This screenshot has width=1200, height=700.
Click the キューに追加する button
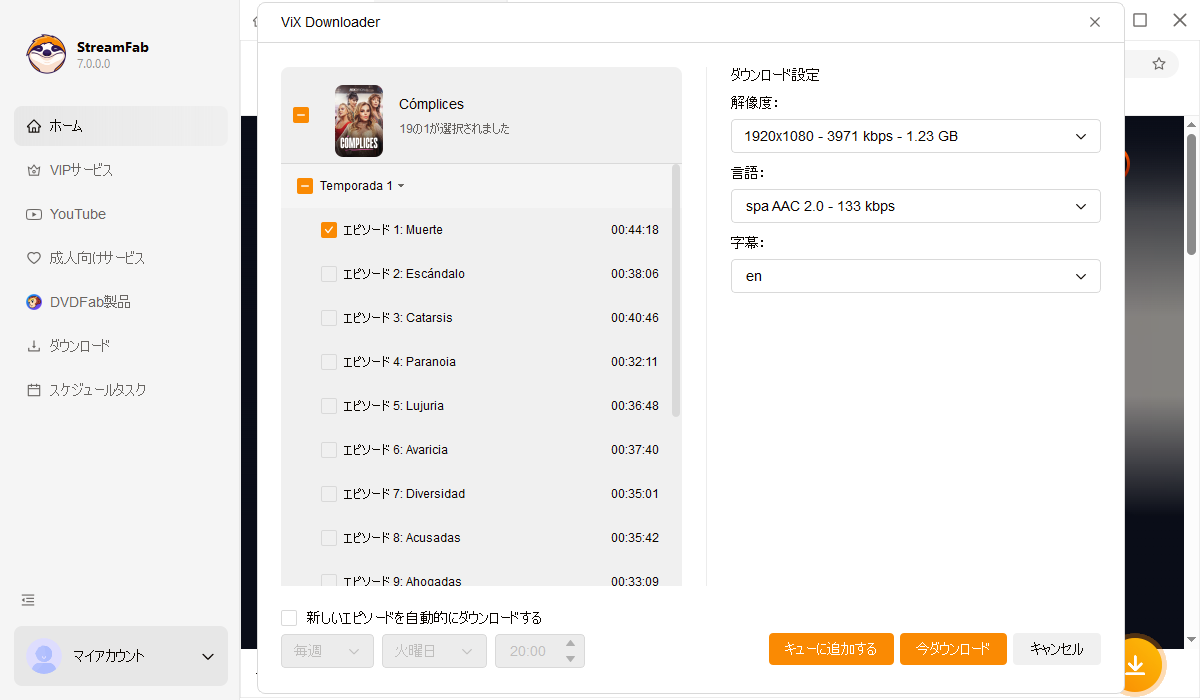click(x=831, y=648)
